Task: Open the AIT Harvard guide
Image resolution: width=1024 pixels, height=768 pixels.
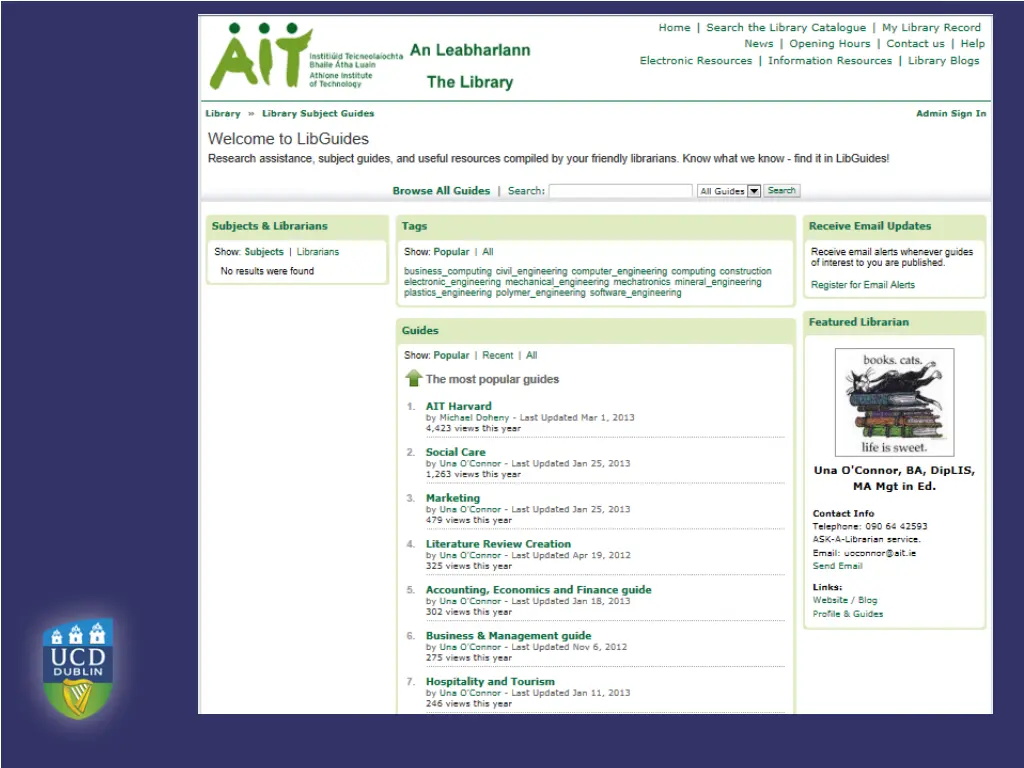Action: tap(458, 406)
